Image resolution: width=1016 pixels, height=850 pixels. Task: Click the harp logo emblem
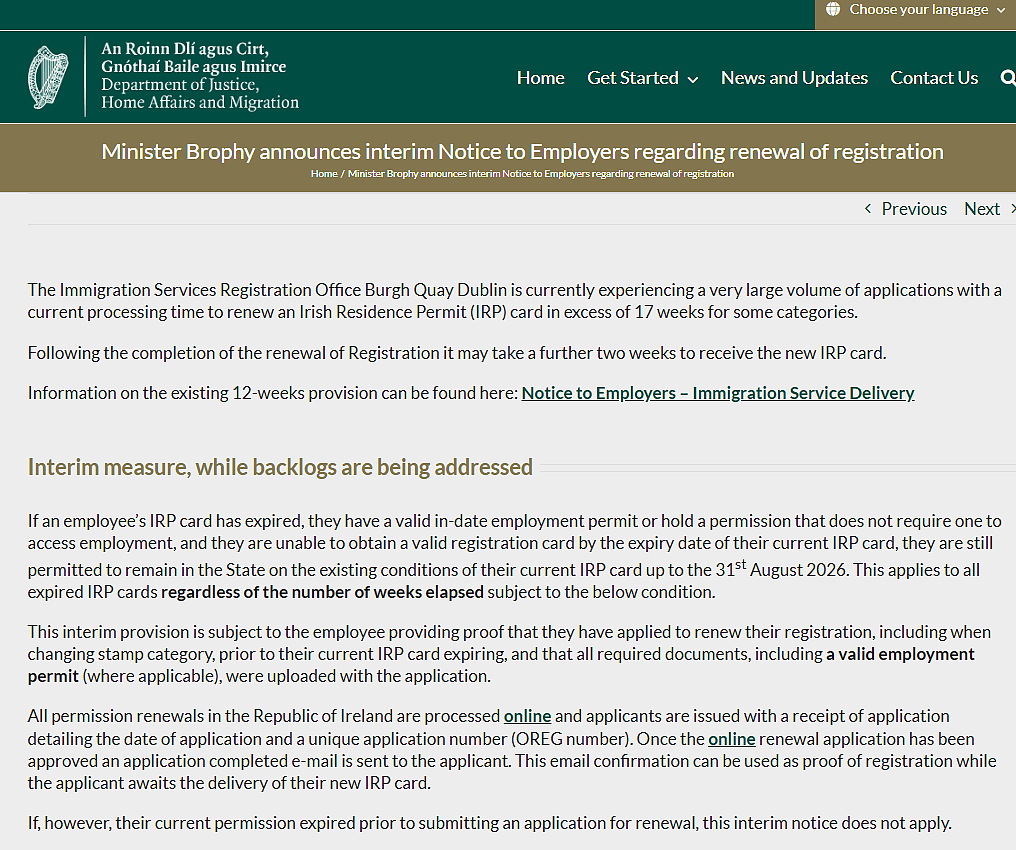[49, 76]
